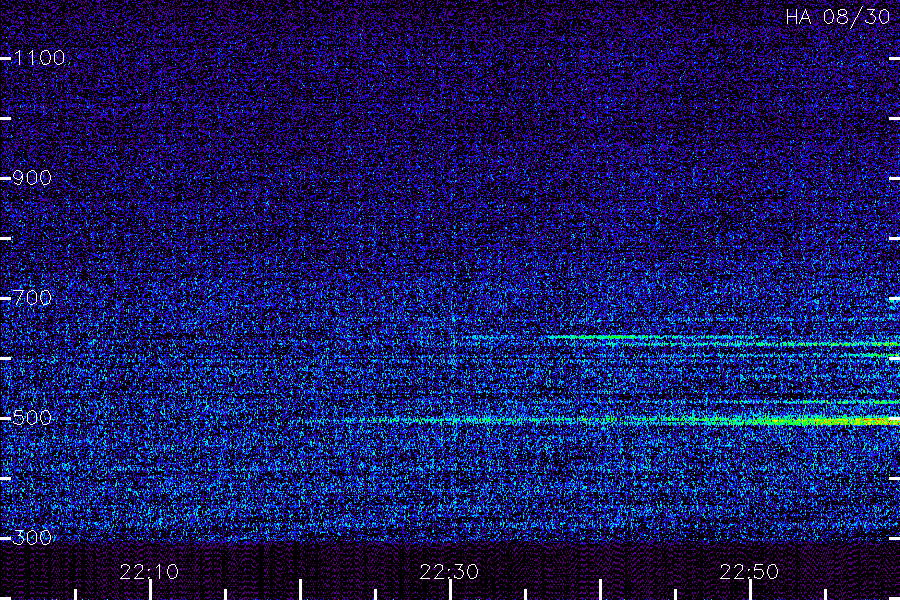
Task: Click the HA 08/30 station date label
Action: [x=837, y=17]
